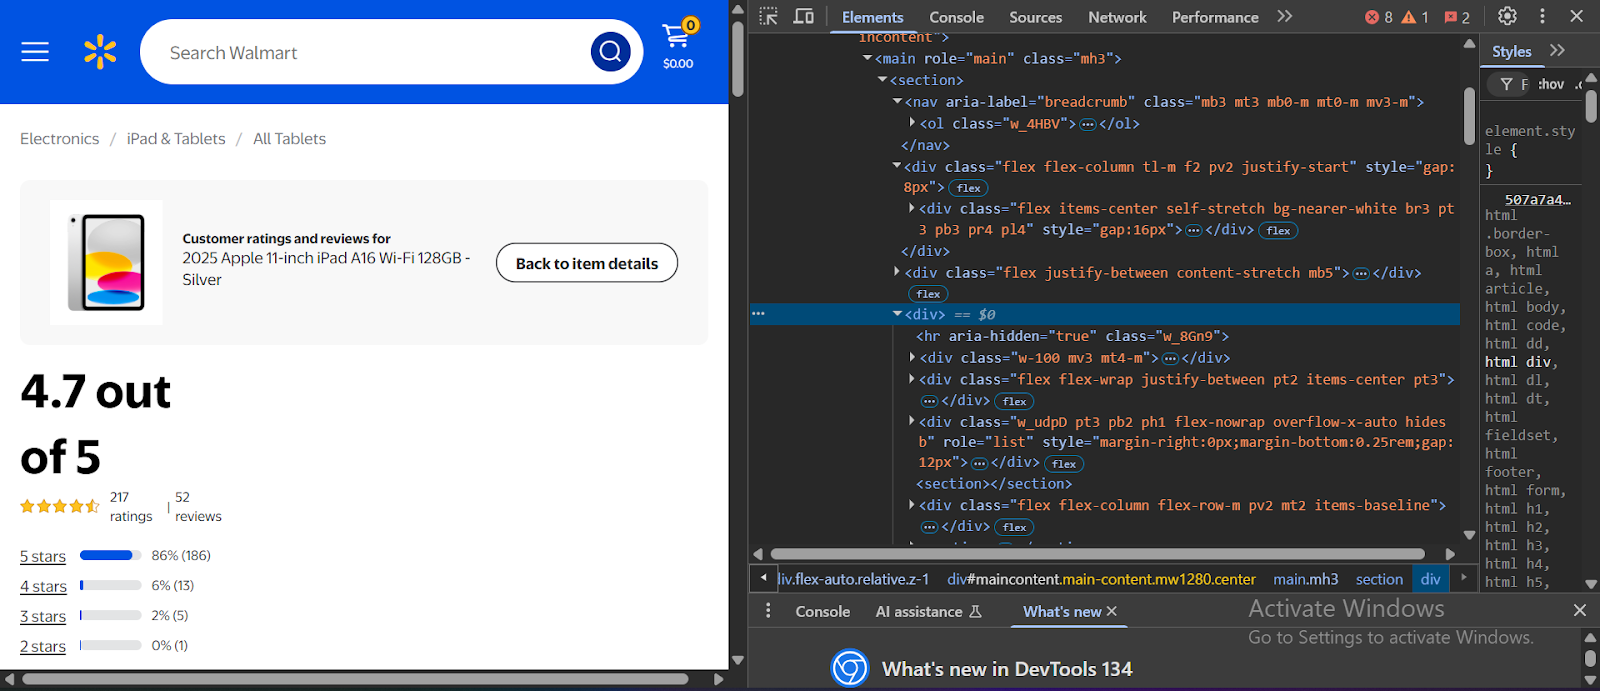Image resolution: width=1600 pixels, height=691 pixels.
Task: Open the Walmart hamburger menu
Action: pos(35,52)
